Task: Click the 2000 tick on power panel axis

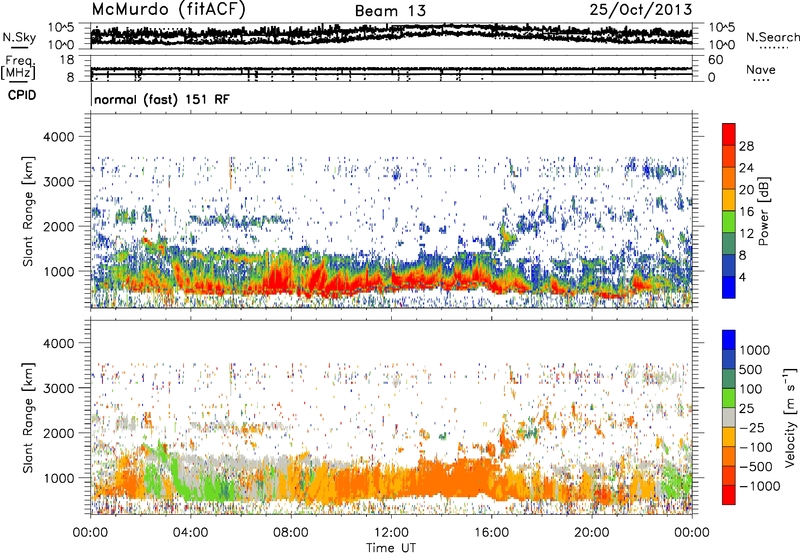Action: click(58, 226)
